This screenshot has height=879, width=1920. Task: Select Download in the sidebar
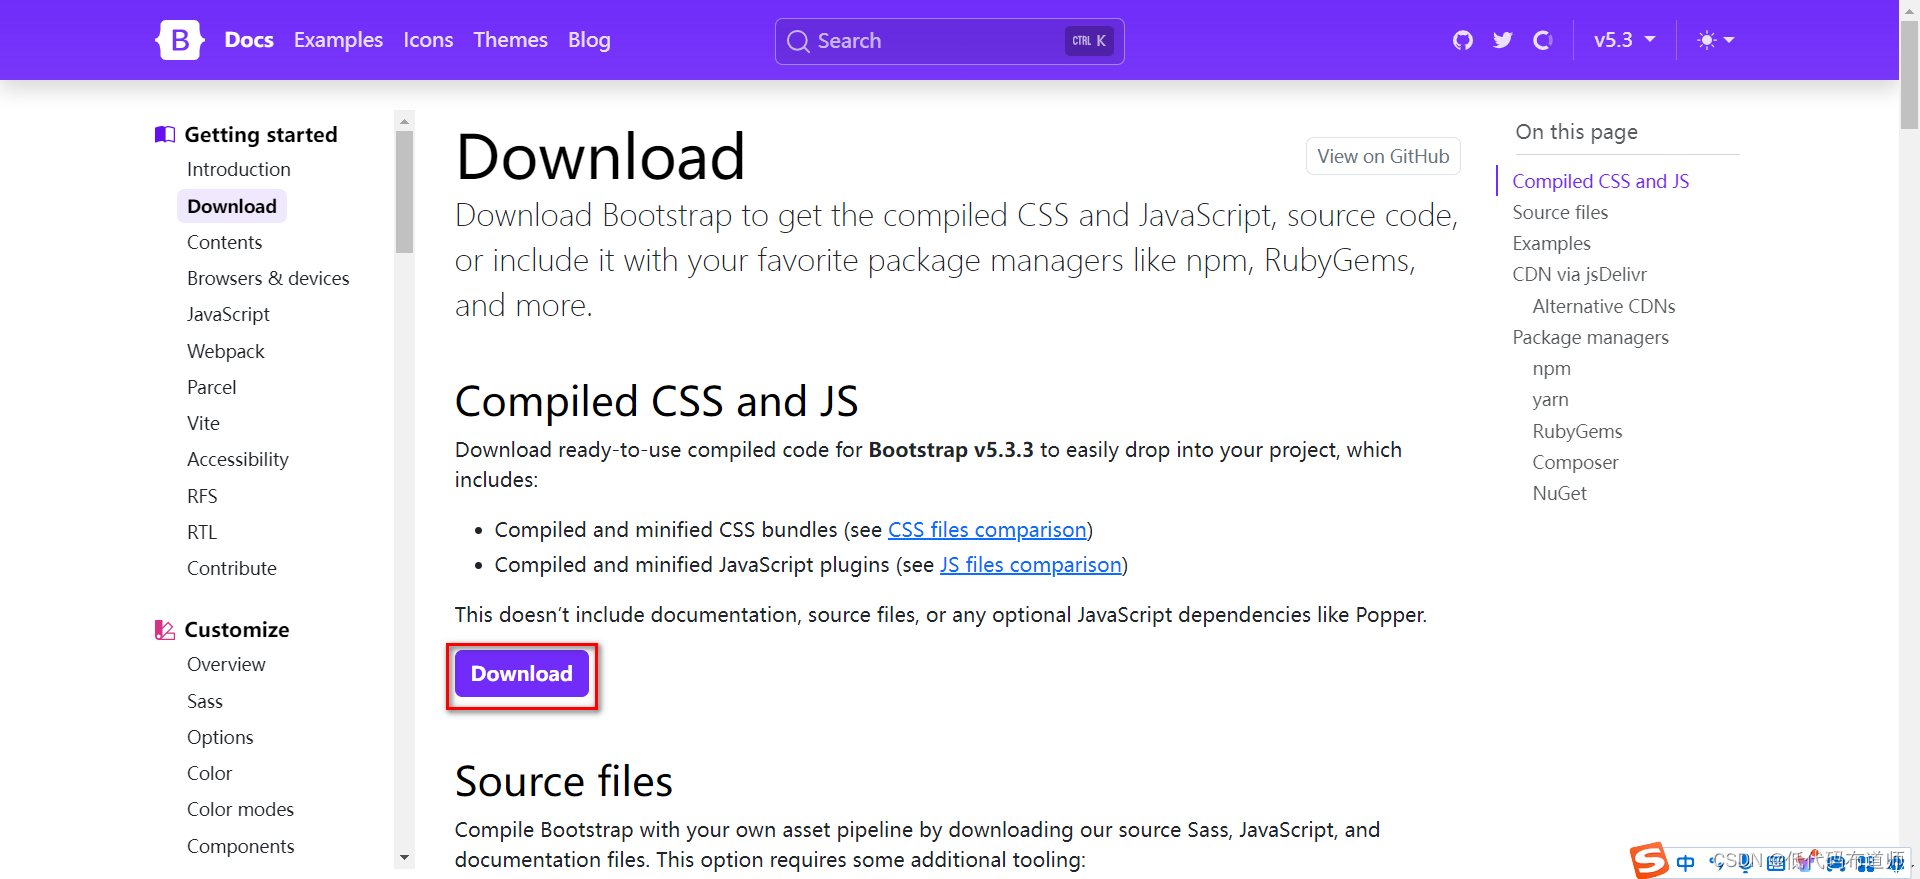click(x=232, y=206)
